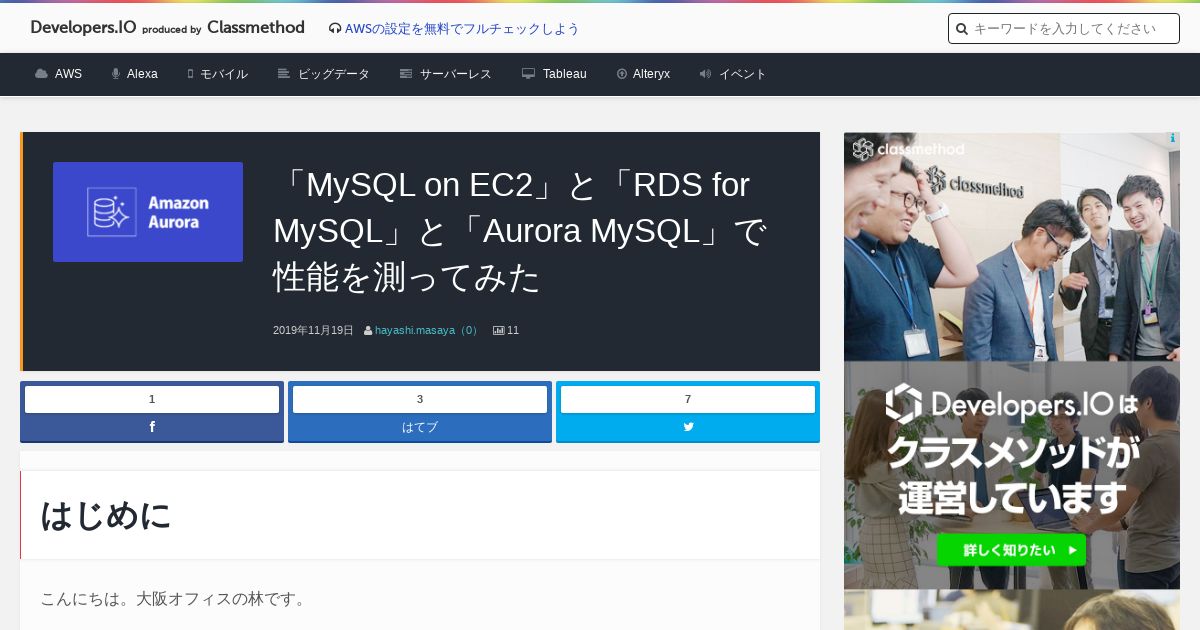Click the はじめに section heading
Screen dimensions: 1200x630
pyautogui.click(x=106, y=515)
